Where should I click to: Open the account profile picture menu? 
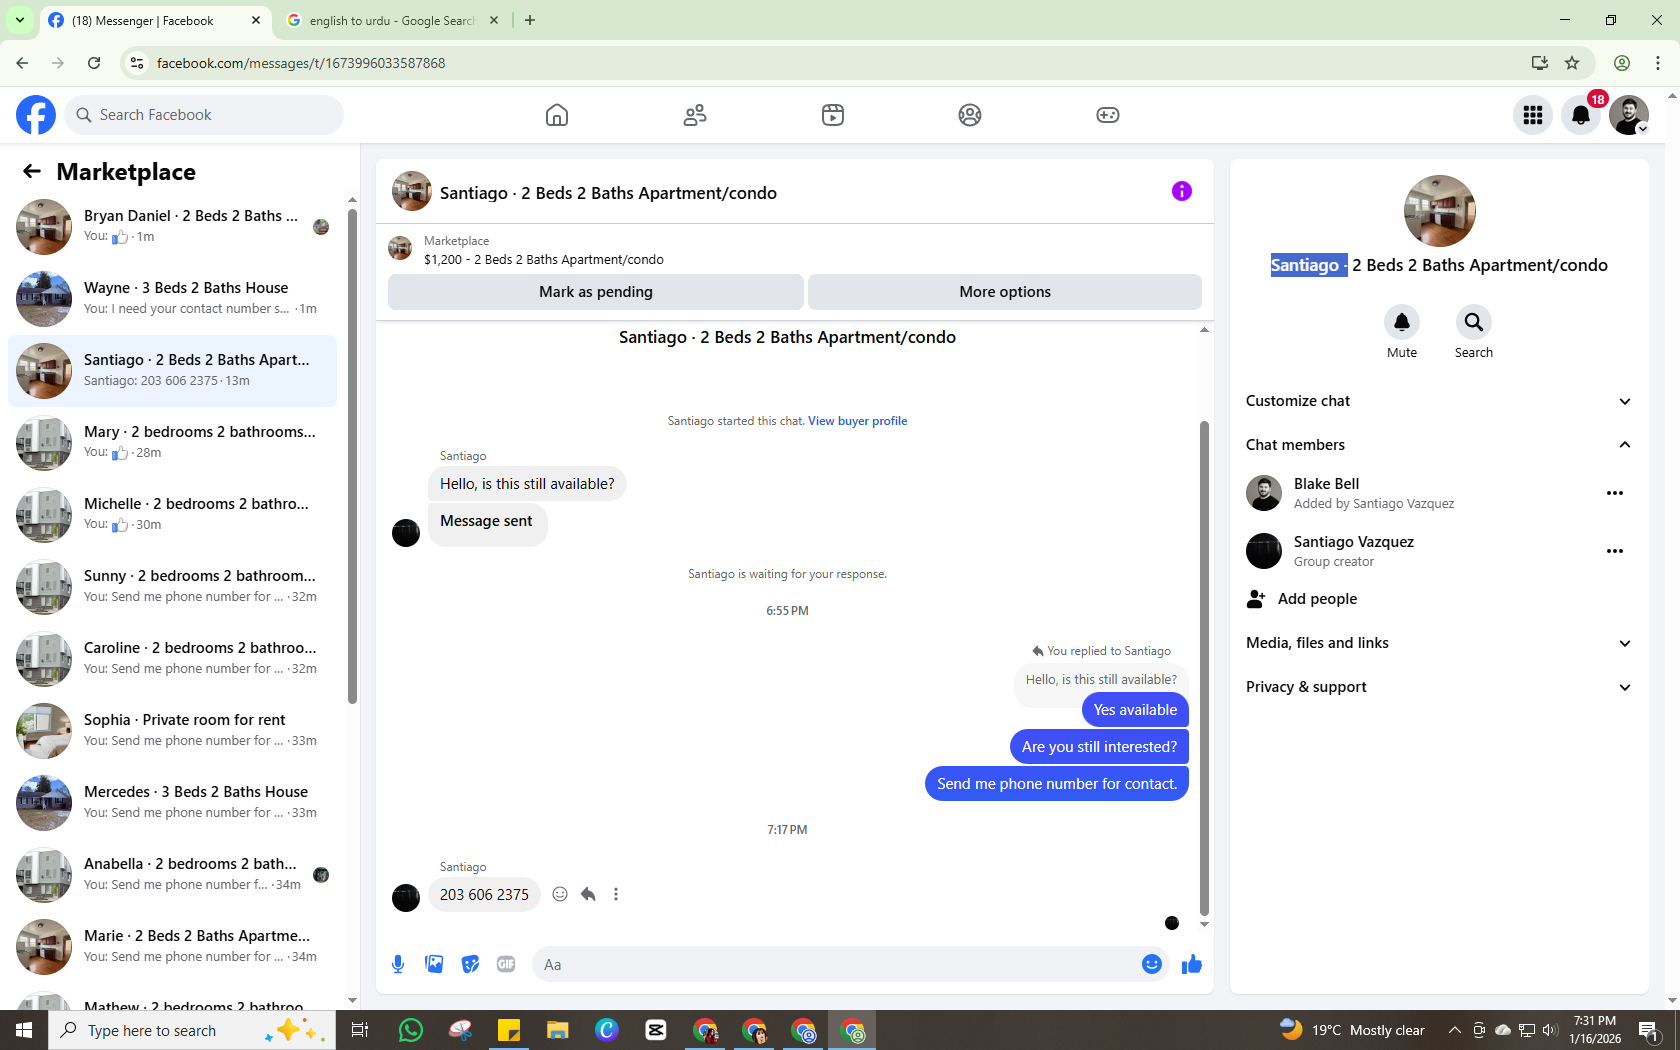pos(1629,115)
